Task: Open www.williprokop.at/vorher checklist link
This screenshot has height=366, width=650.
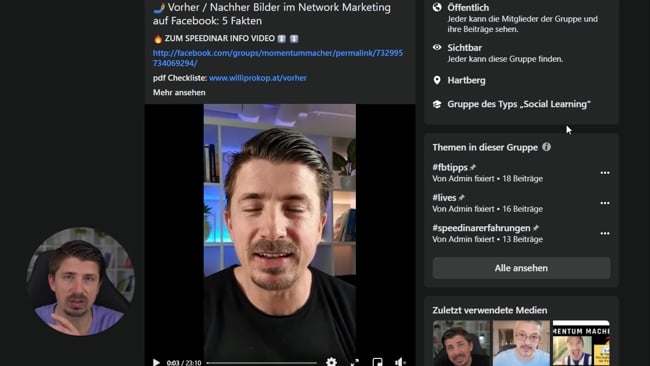Action: 258,78
